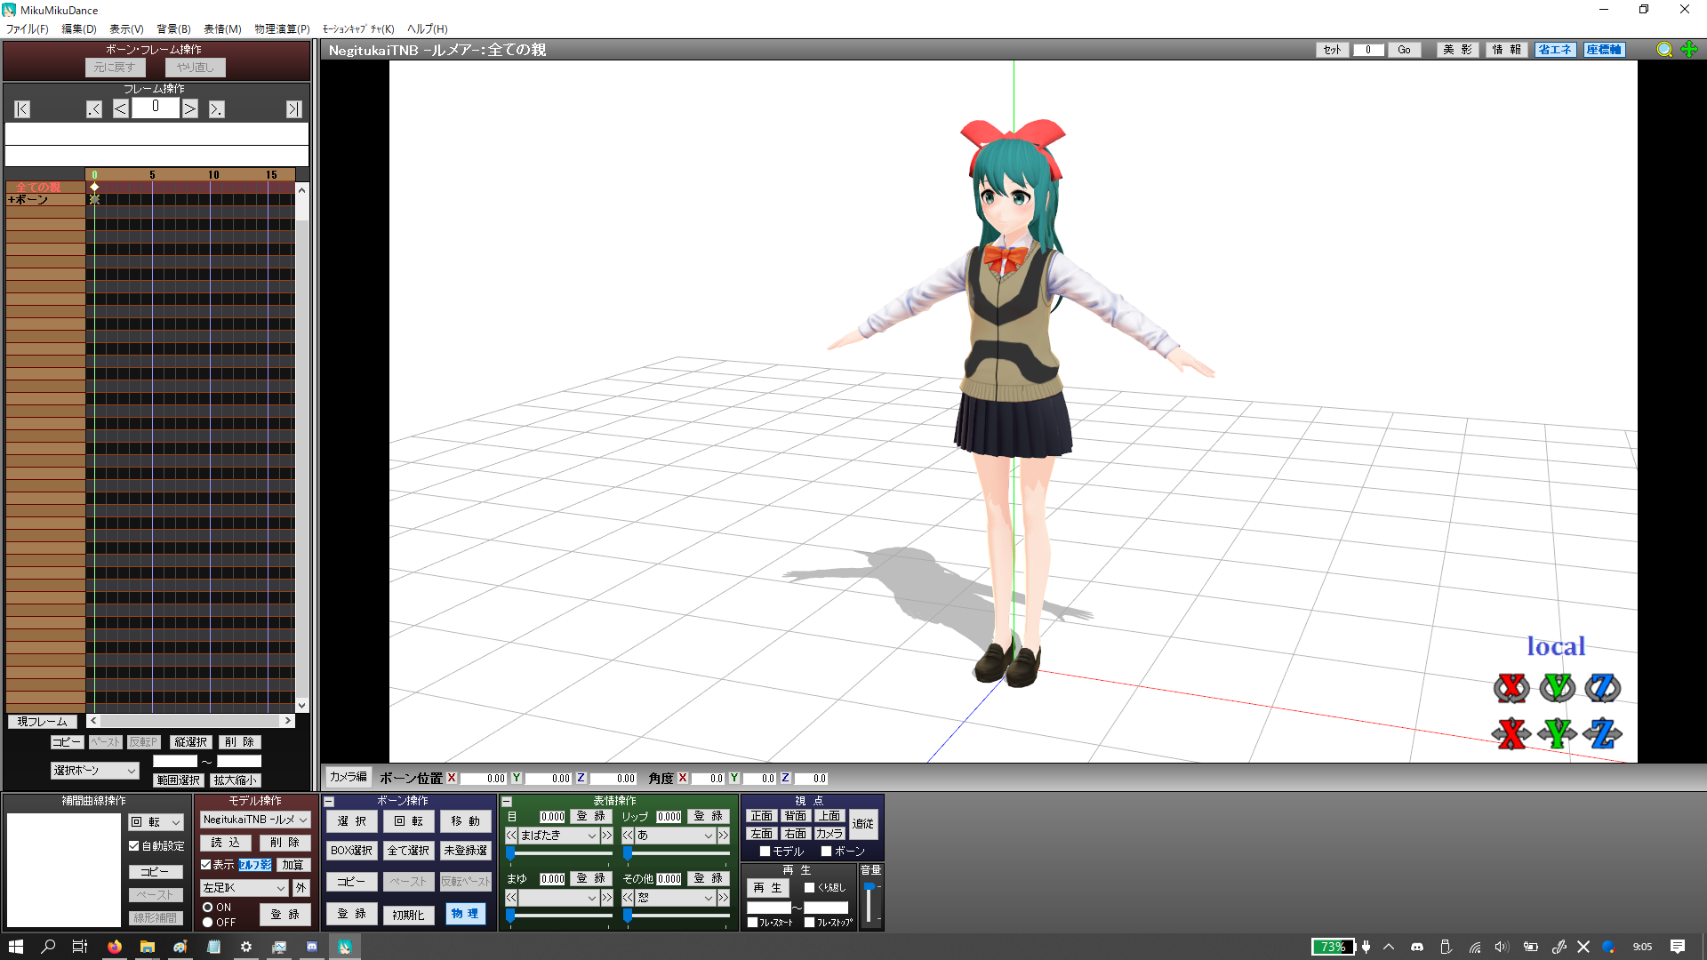The height and width of the screenshot is (960, 1707).
Task: Select the OFF radio button
Action: tap(208, 922)
